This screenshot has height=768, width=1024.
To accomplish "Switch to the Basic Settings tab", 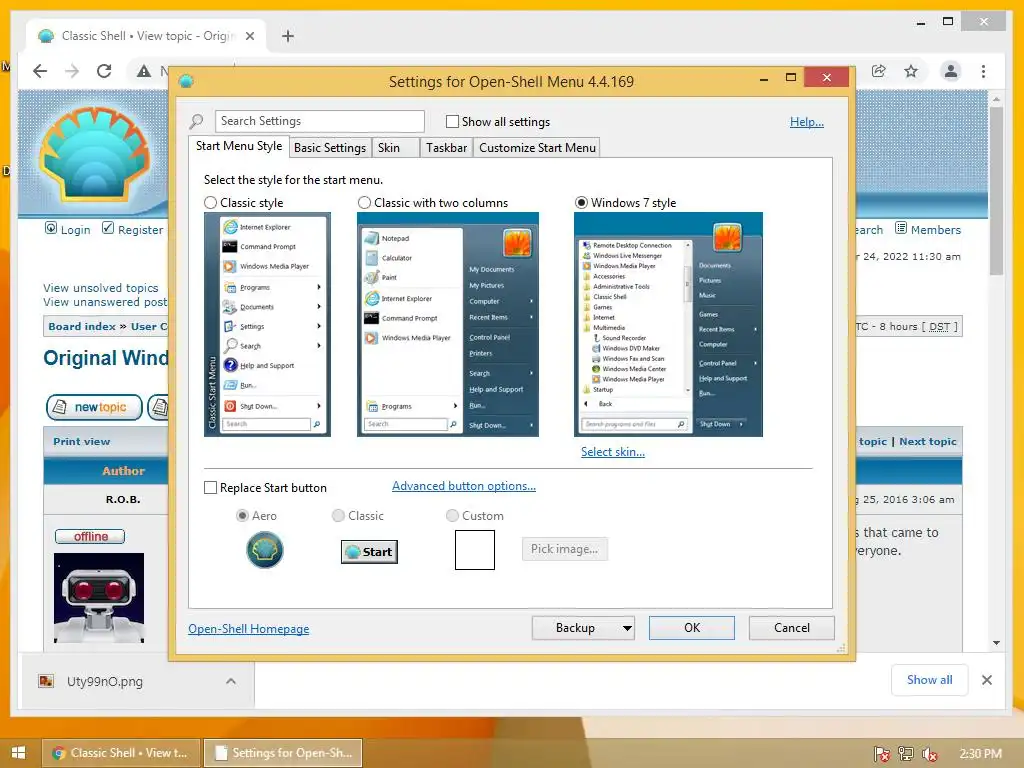I will 330,148.
